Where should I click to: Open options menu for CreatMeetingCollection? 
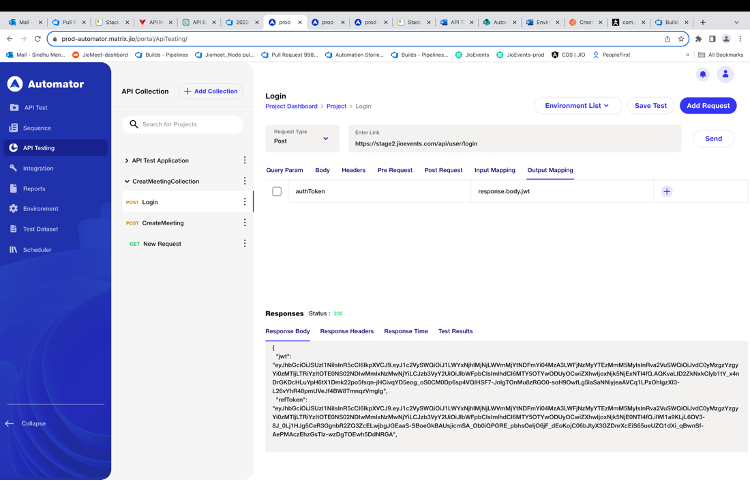(244, 181)
